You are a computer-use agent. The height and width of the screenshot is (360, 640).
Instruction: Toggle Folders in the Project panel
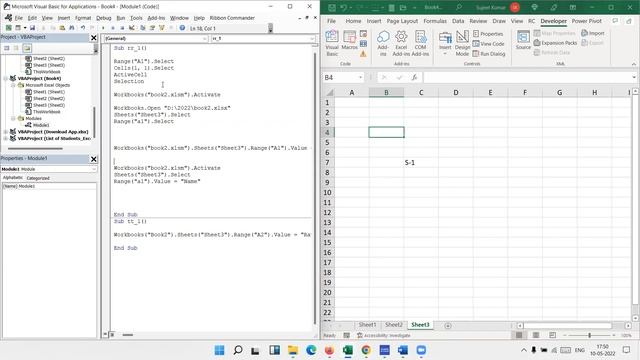pyautogui.click(x=27, y=48)
